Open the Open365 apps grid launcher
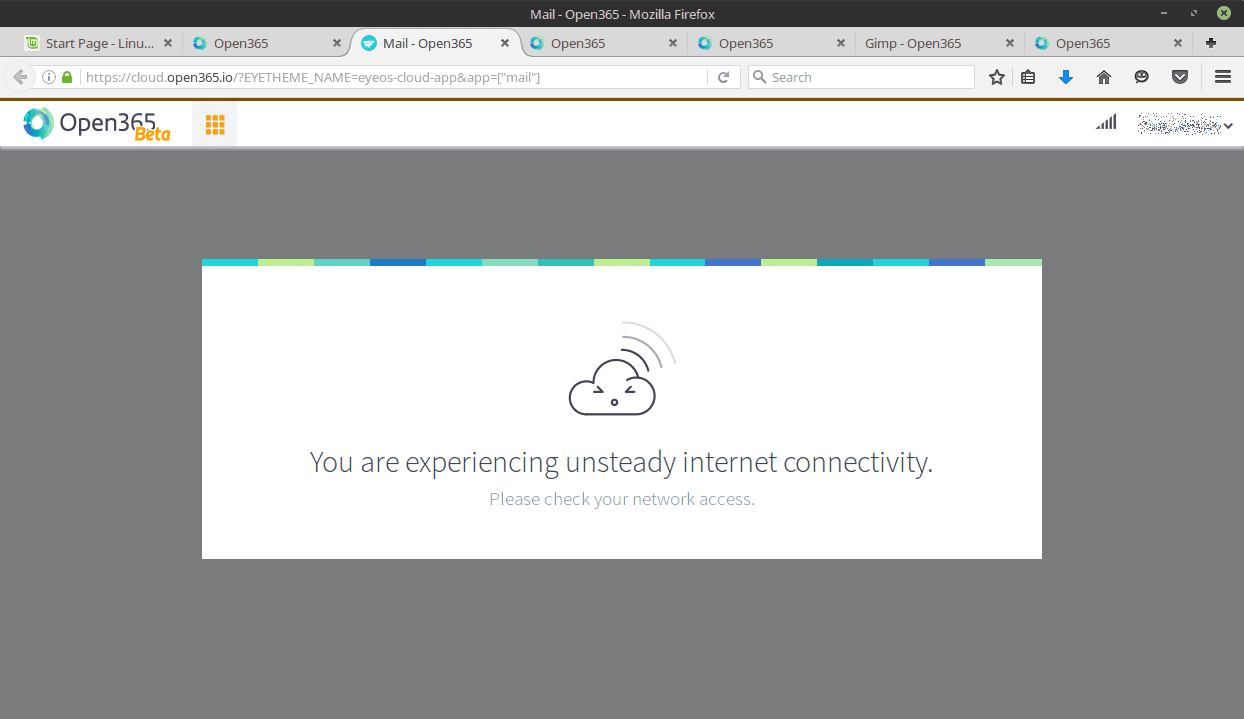Screen dimensions: 1244x719 coord(214,124)
